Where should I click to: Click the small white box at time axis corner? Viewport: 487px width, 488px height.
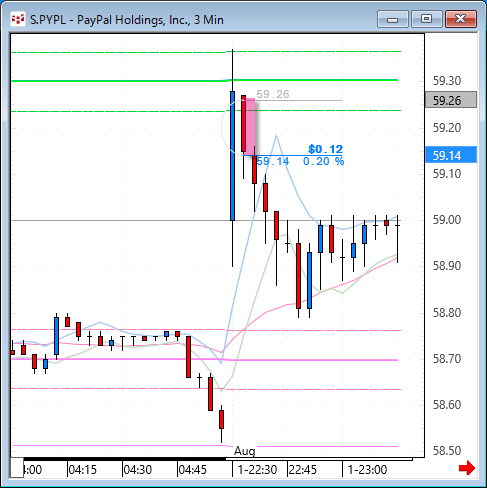click(17, 468)
